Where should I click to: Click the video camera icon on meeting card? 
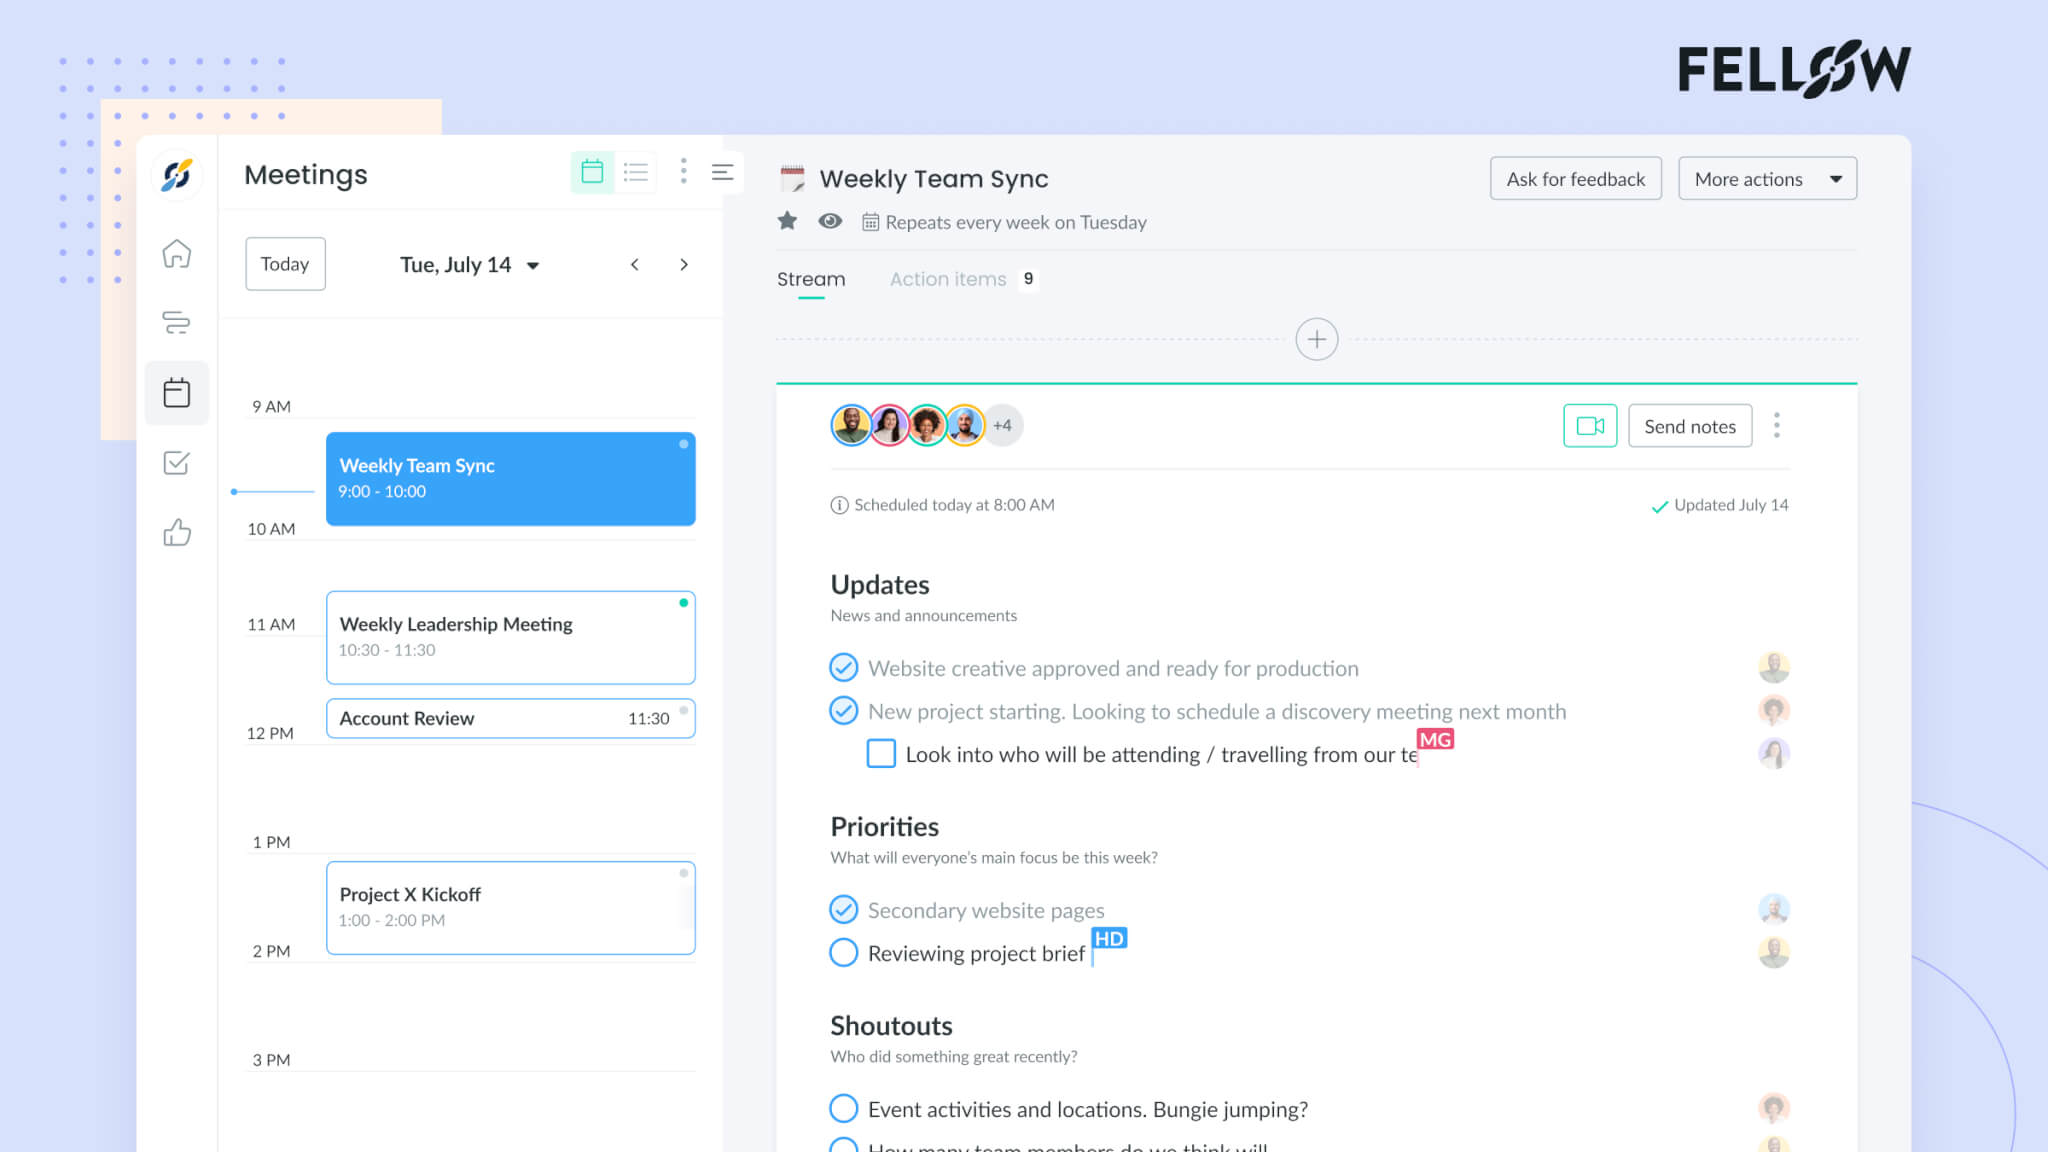1589,426
